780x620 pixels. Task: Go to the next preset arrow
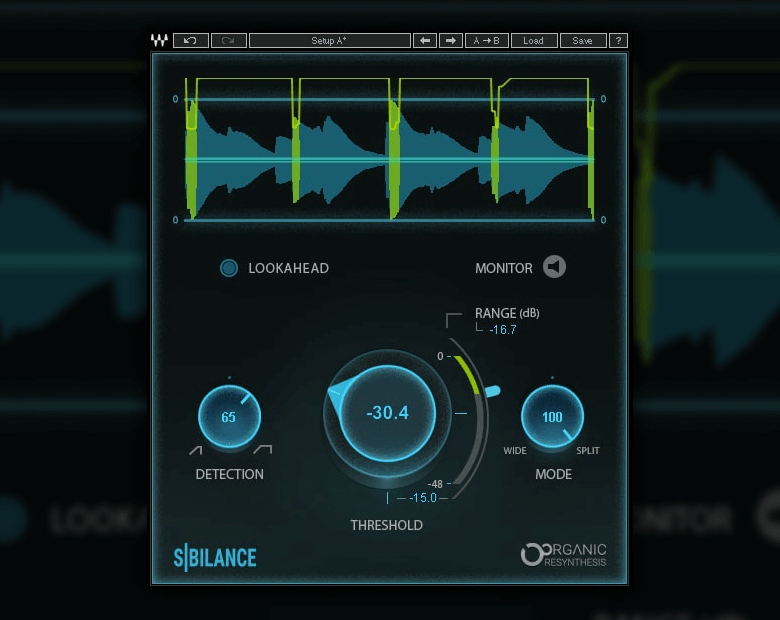[x=451, y=40]
